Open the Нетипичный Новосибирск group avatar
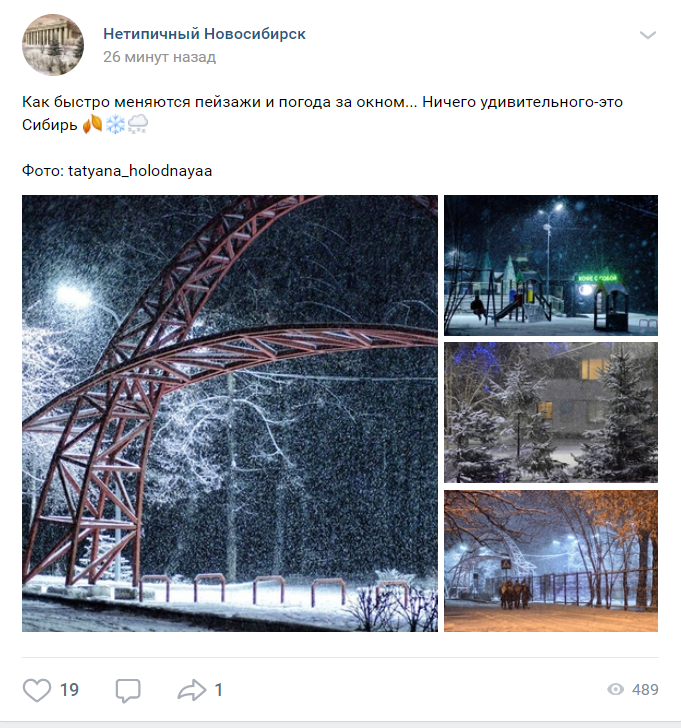The width and height of the screenshot is (681, 728). click(53, 45)
